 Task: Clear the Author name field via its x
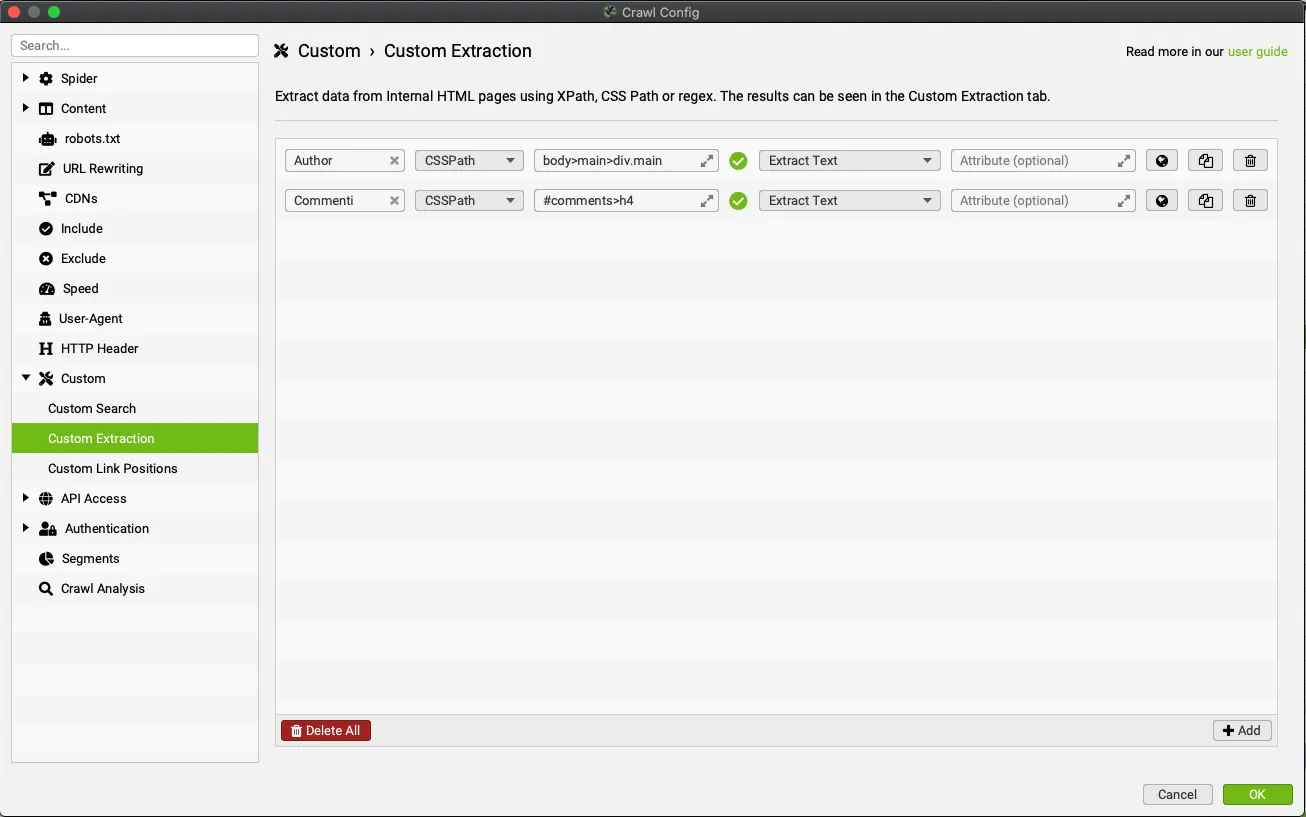coord(394,160)
